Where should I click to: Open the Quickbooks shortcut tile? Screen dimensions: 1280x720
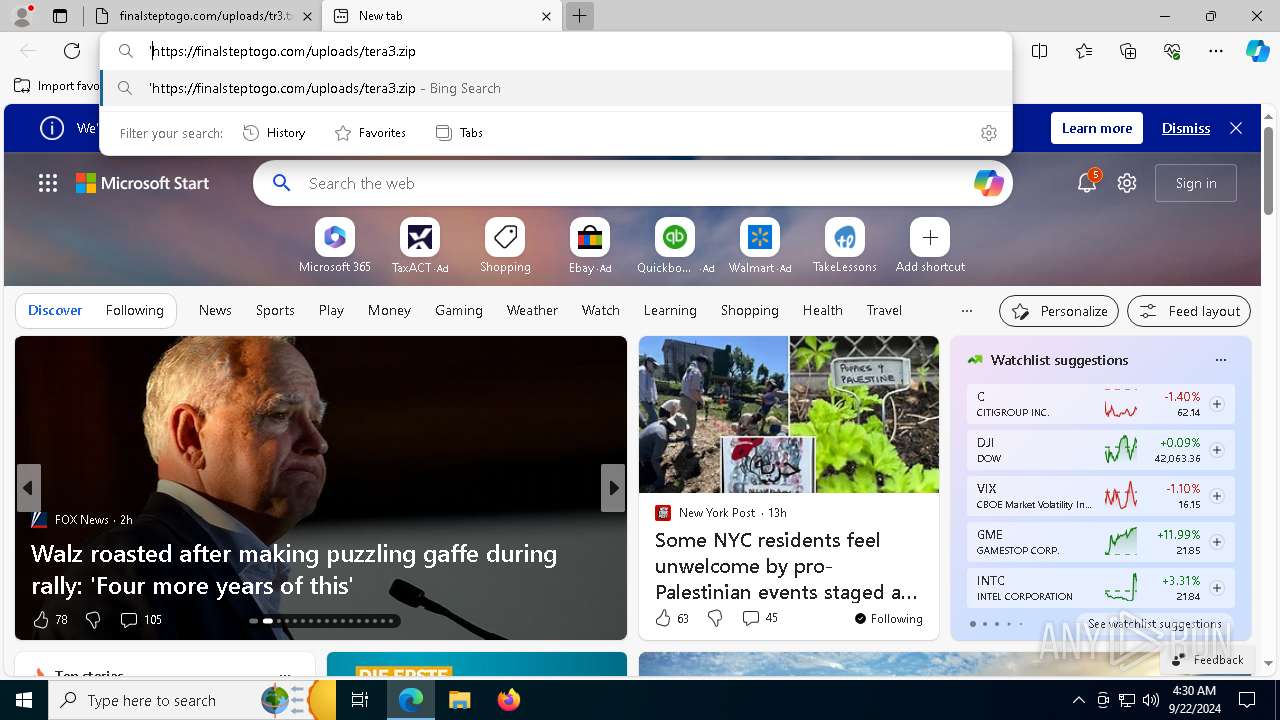pyautogui.click(x=675, y=246)
